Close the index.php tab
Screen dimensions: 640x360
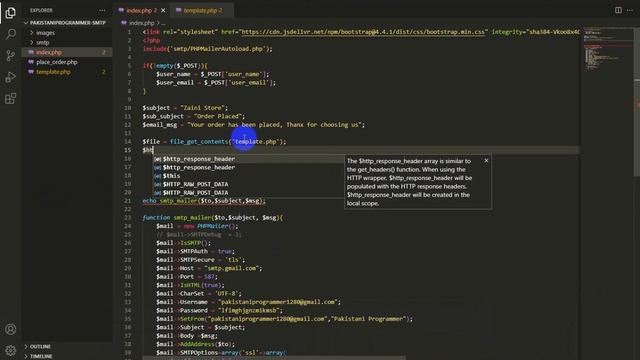(163, 11)
